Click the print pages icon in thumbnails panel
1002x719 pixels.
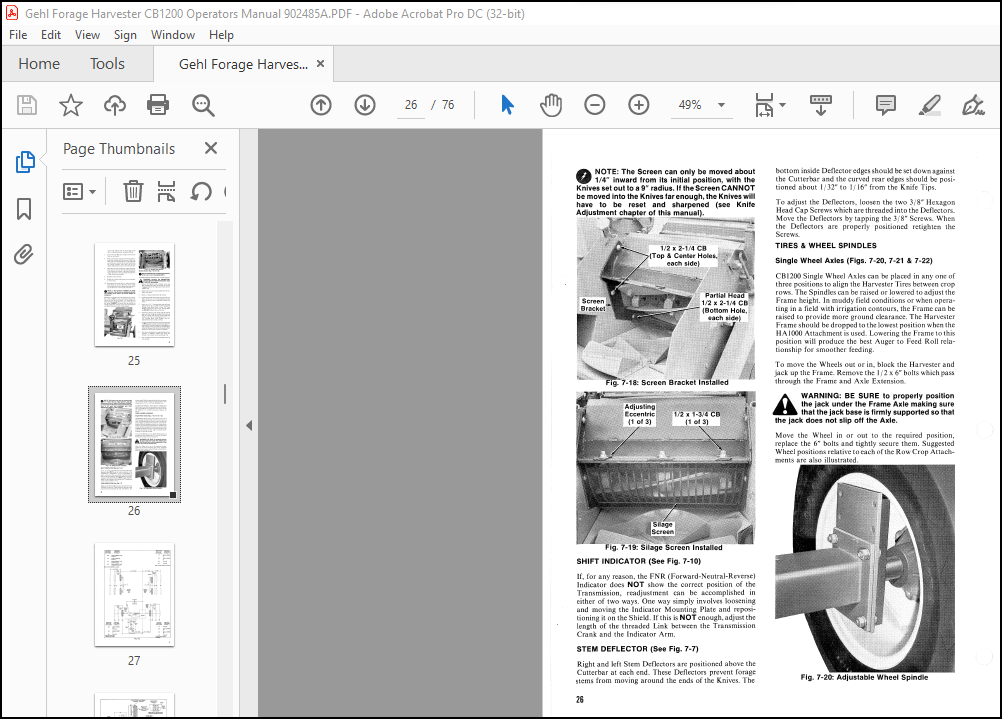166,191
